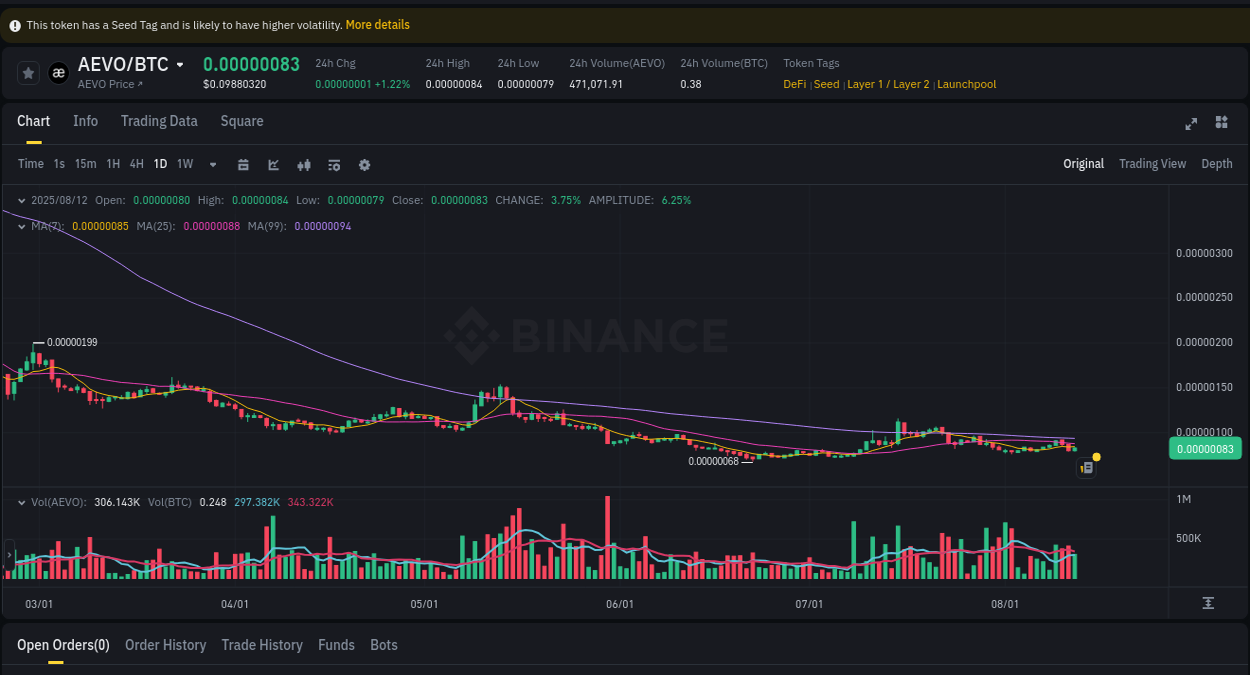Viewport: 1250px width, 675px height.
Task: Switch to the Trading Data tab
Action: [x=159, y=120]
